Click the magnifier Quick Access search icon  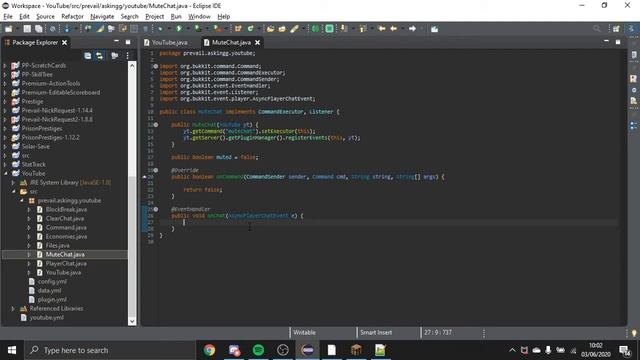click(x=597, y=29)
